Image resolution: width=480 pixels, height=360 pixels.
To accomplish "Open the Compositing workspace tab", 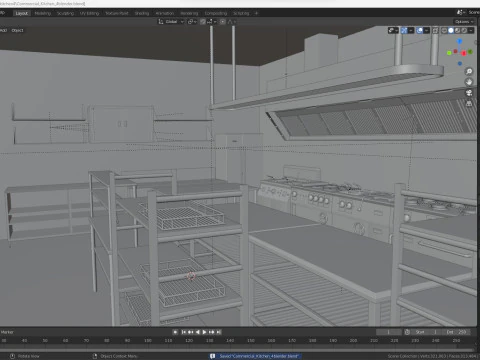I will point(216,13).
